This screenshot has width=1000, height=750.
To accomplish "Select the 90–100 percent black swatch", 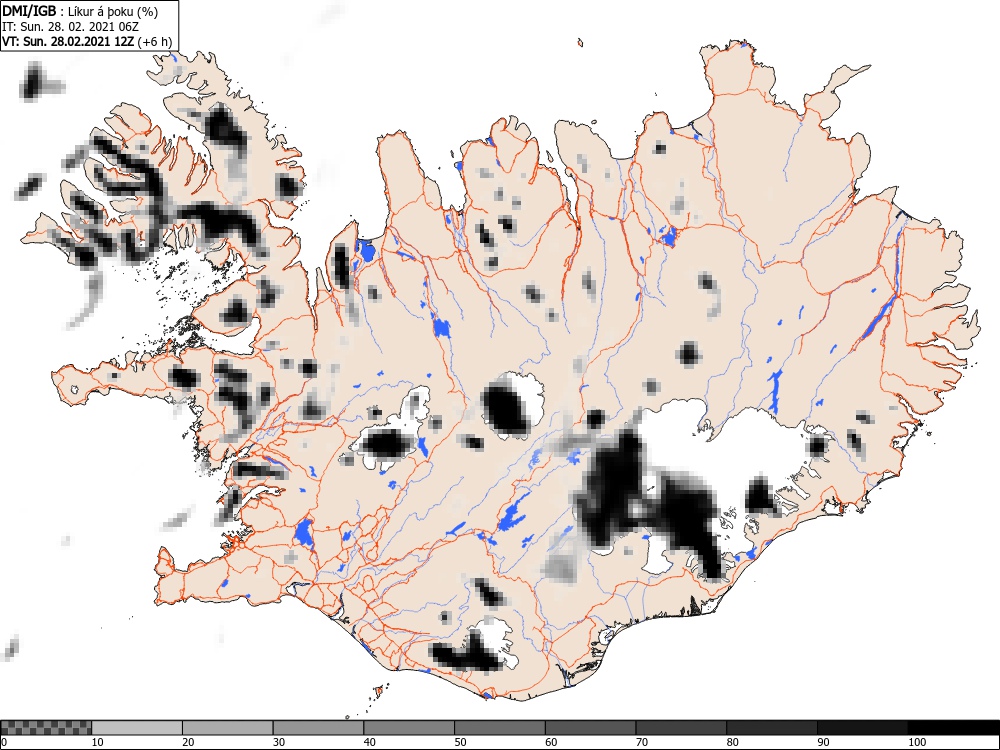I will [862, 728].
